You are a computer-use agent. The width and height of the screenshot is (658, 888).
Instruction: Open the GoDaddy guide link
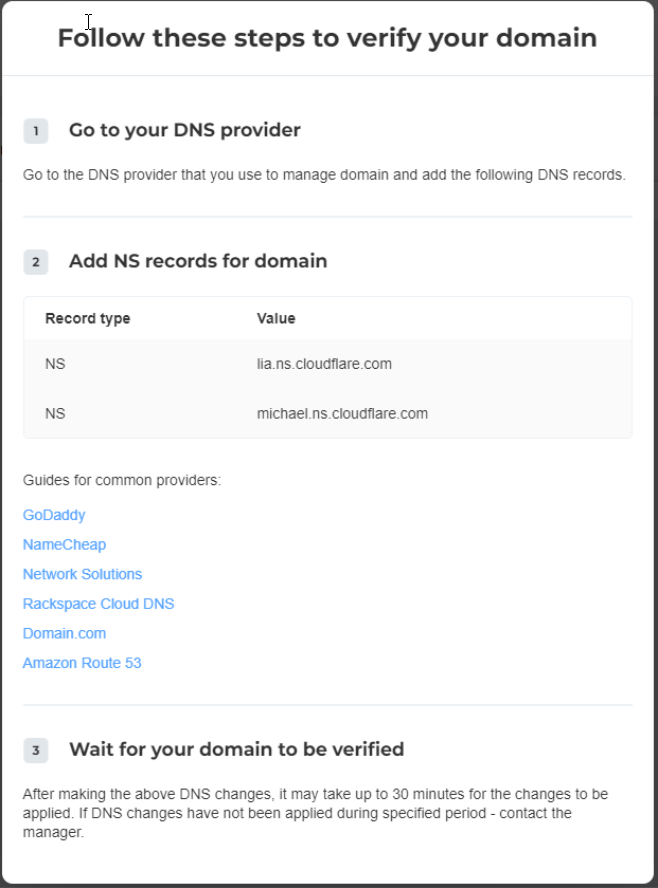[x=54, y=515]
